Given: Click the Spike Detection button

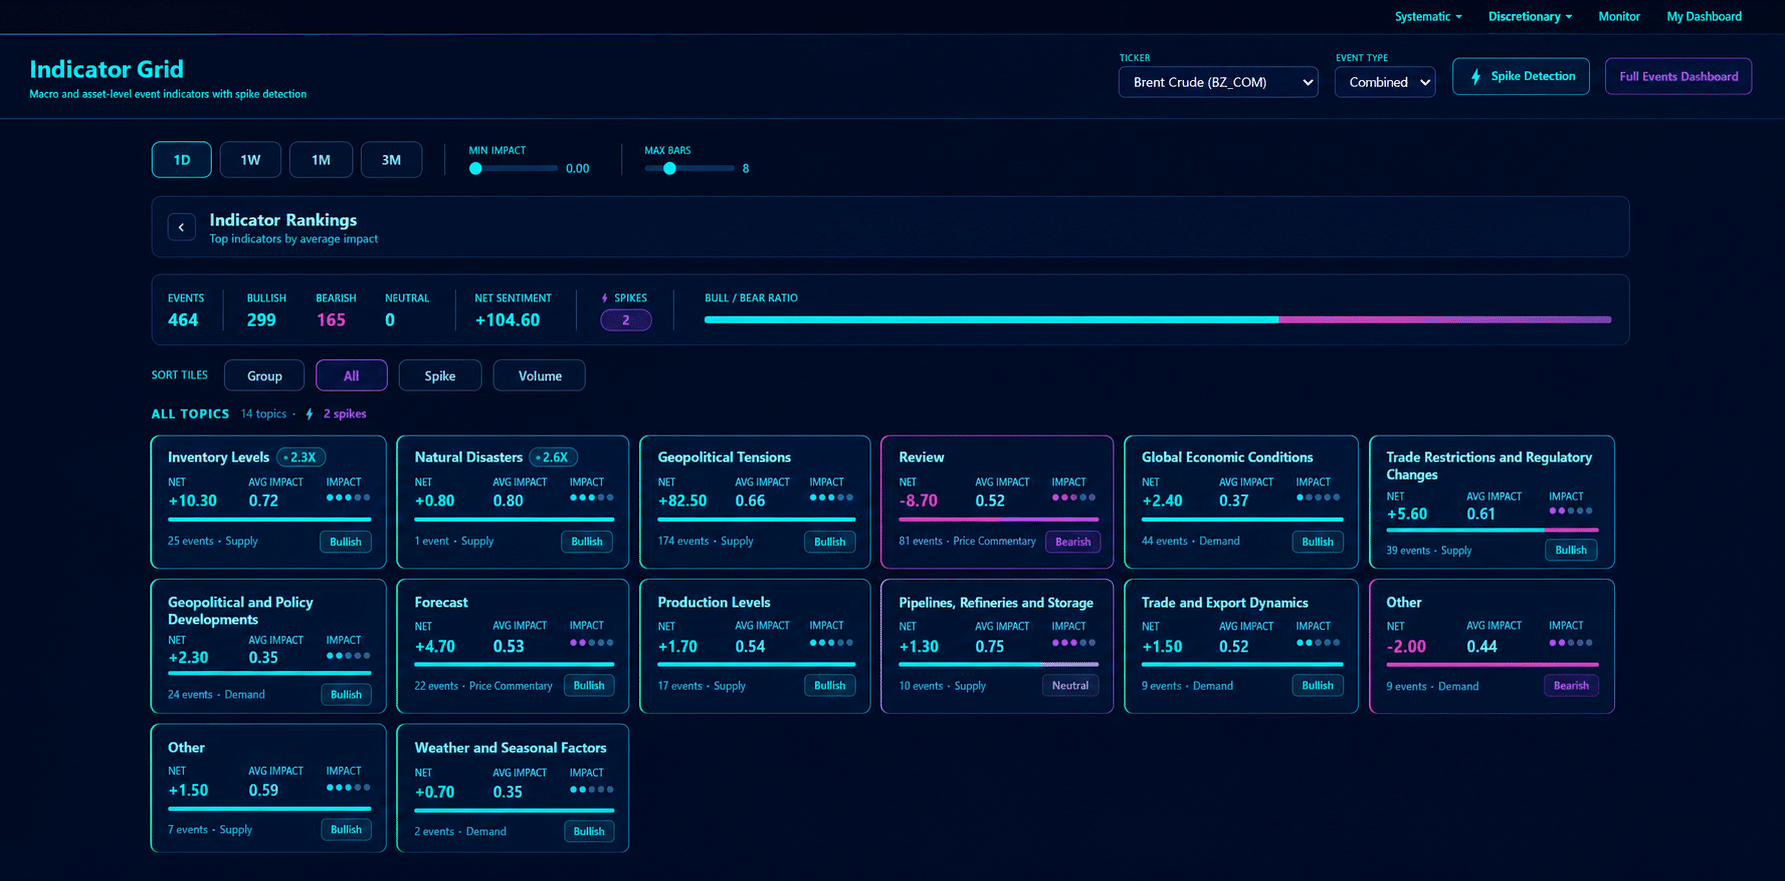Looking at the screenshot, I should tap(1521, 76).
